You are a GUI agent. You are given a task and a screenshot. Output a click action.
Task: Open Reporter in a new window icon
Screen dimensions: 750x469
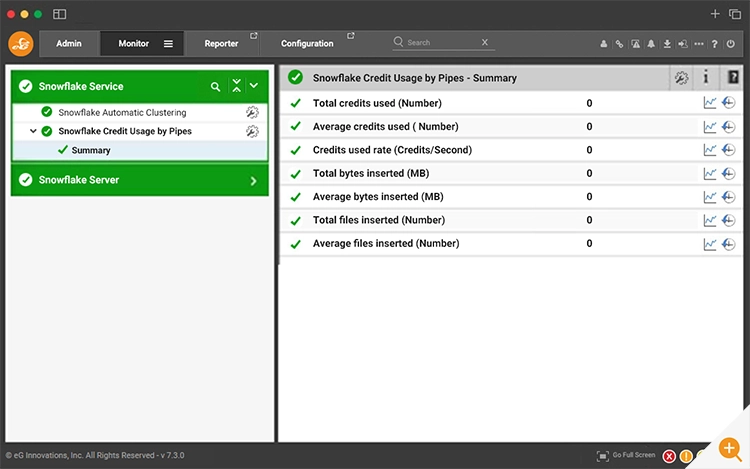(254, 36)
